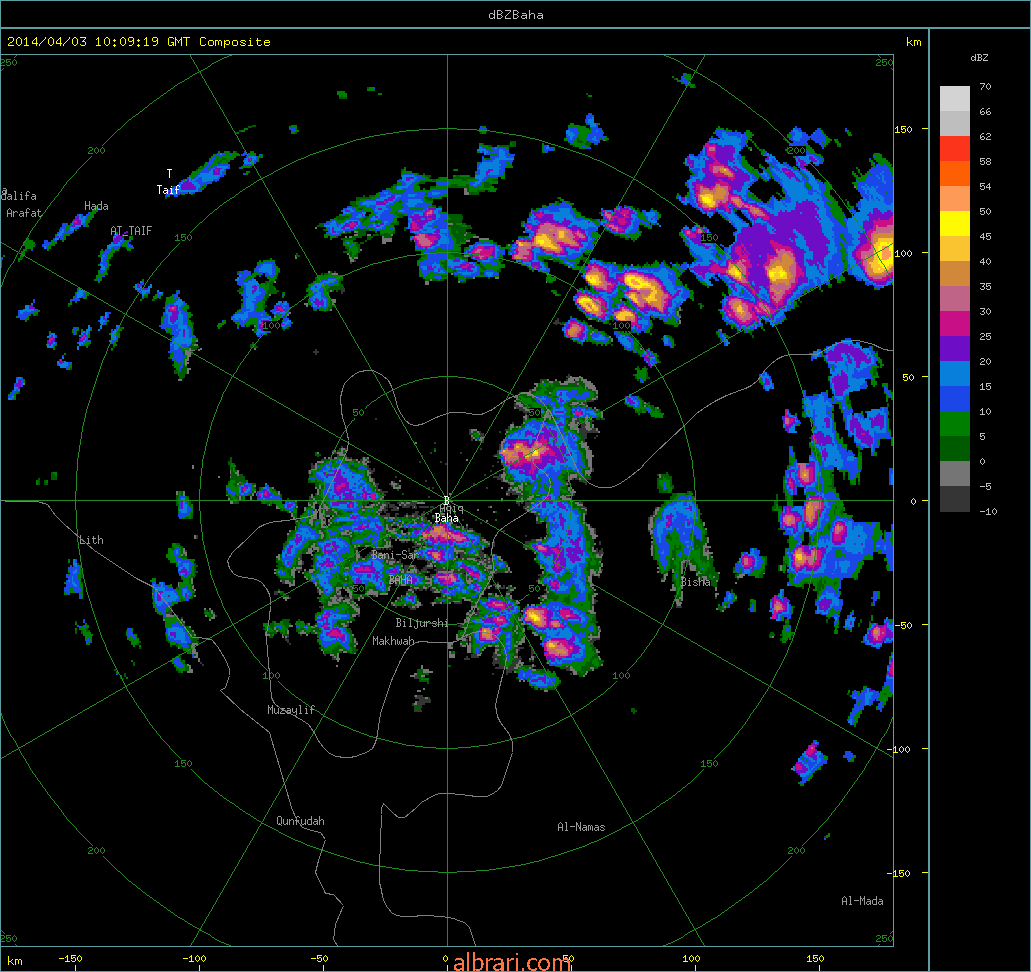1031x972 pixels.
Task: Click the Arafat location label
Action: (24, 212)
